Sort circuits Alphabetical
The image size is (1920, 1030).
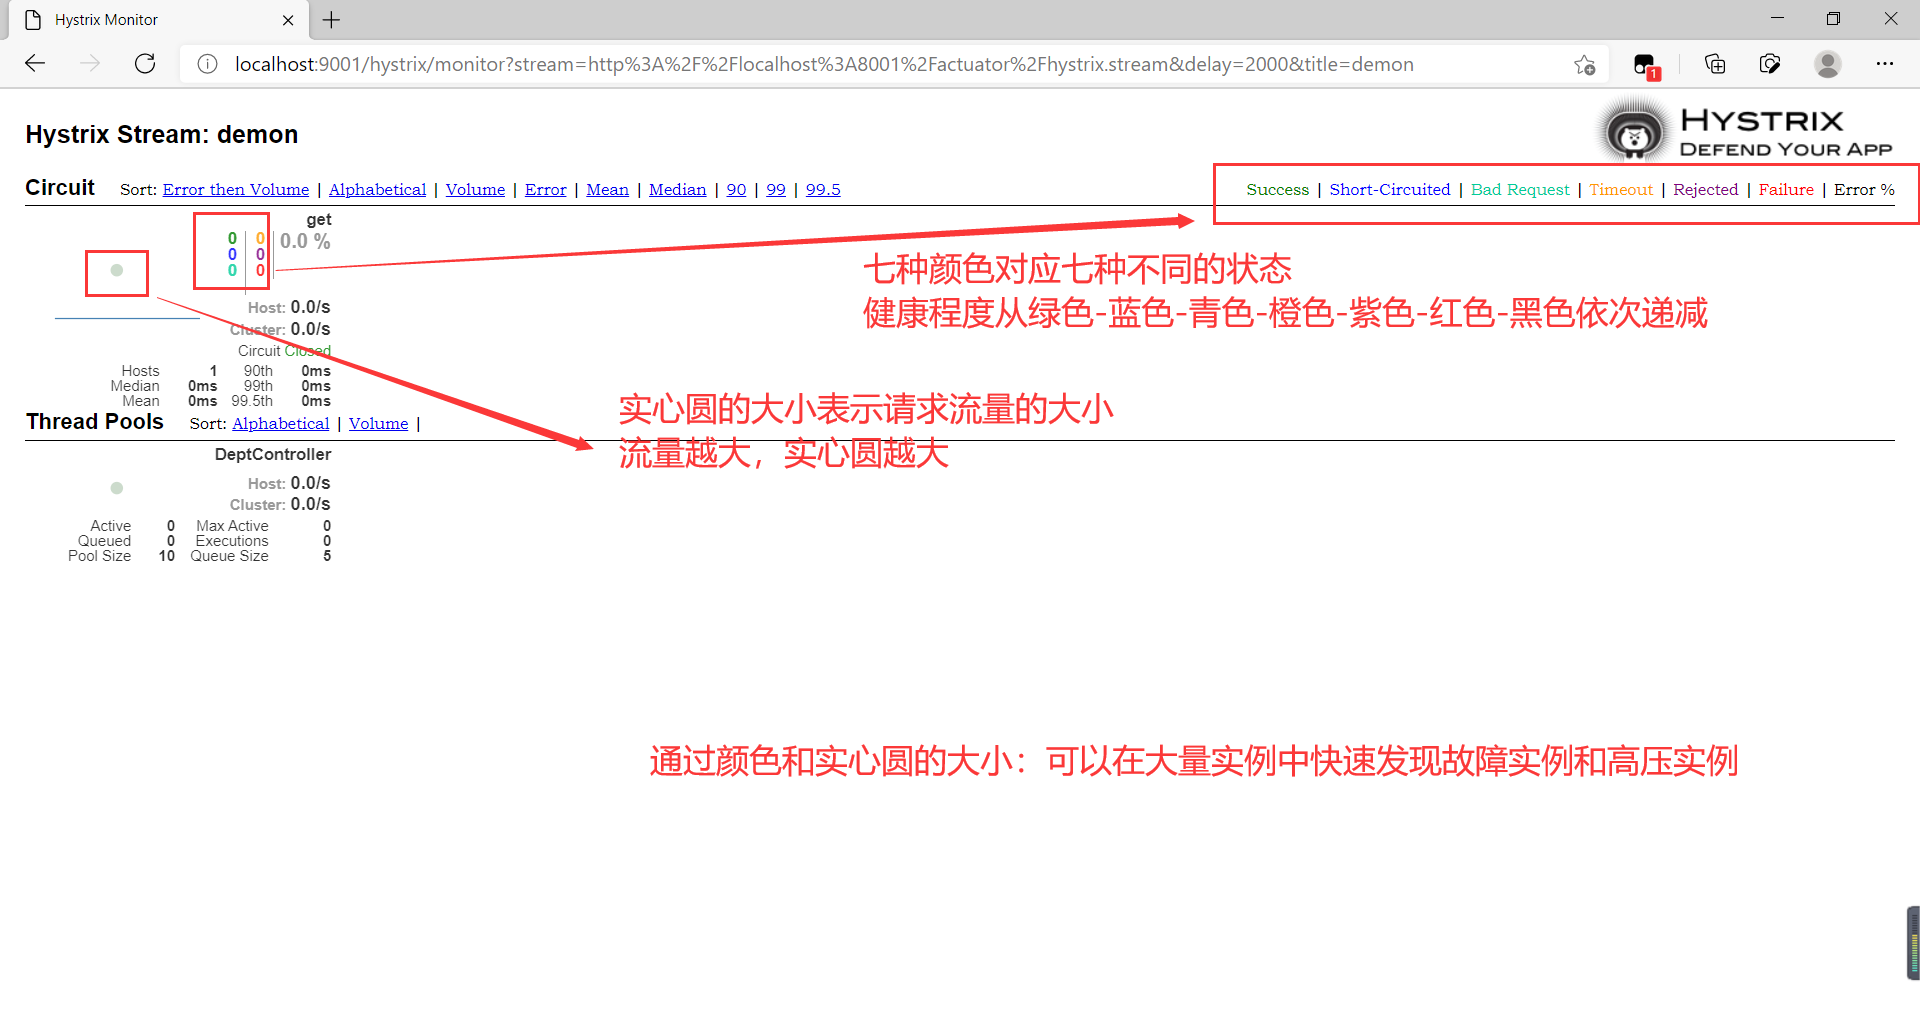coord(377,190)
